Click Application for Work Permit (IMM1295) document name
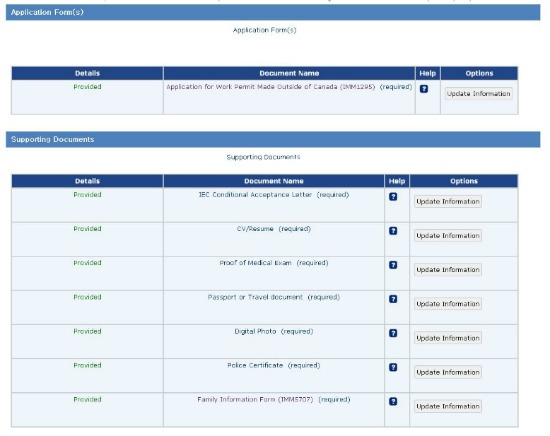 point(270,87)
